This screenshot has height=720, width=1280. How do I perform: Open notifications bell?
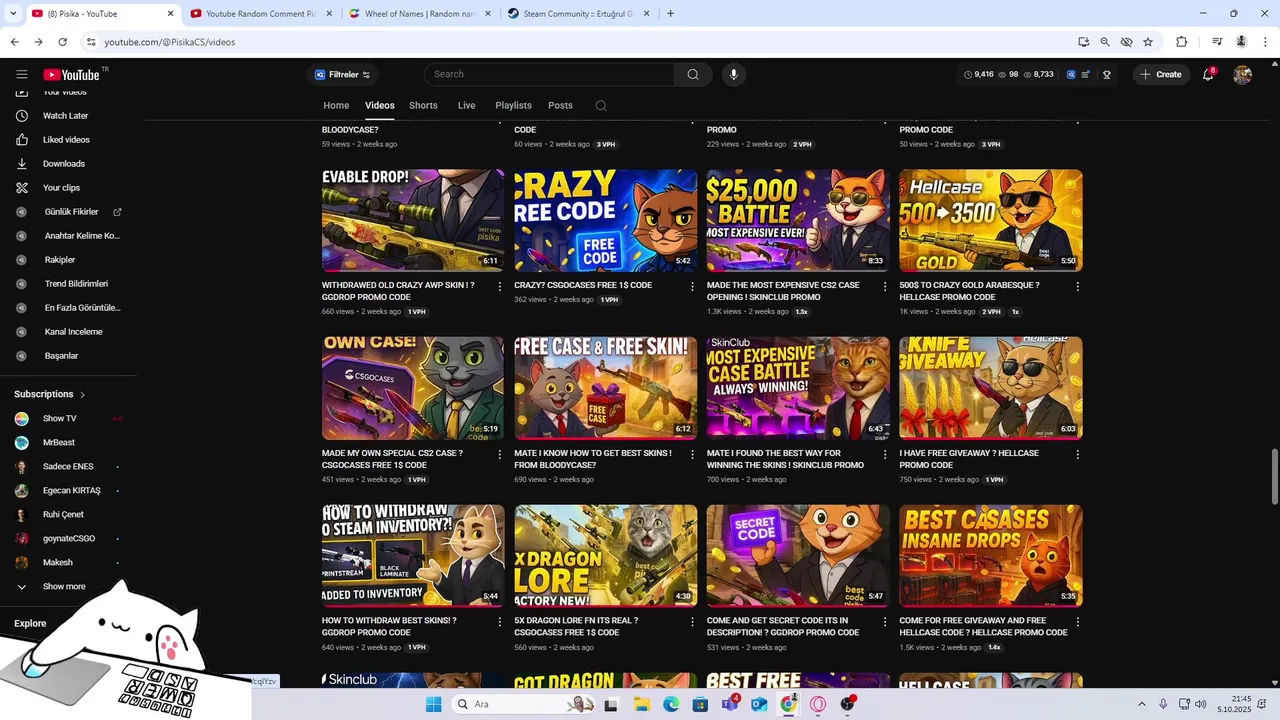click(1208, 74)
